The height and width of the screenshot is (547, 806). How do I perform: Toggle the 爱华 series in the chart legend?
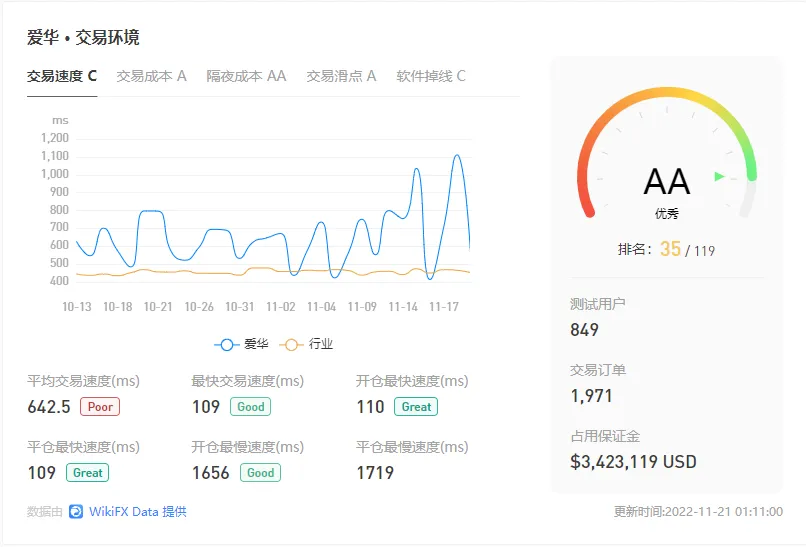[x=241, y=344]
